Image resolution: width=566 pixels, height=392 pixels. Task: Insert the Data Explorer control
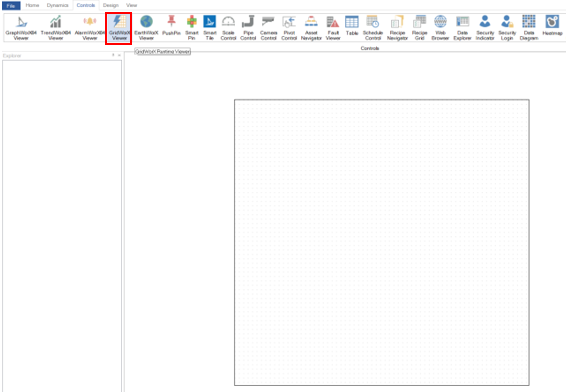[x=462, y=28]
